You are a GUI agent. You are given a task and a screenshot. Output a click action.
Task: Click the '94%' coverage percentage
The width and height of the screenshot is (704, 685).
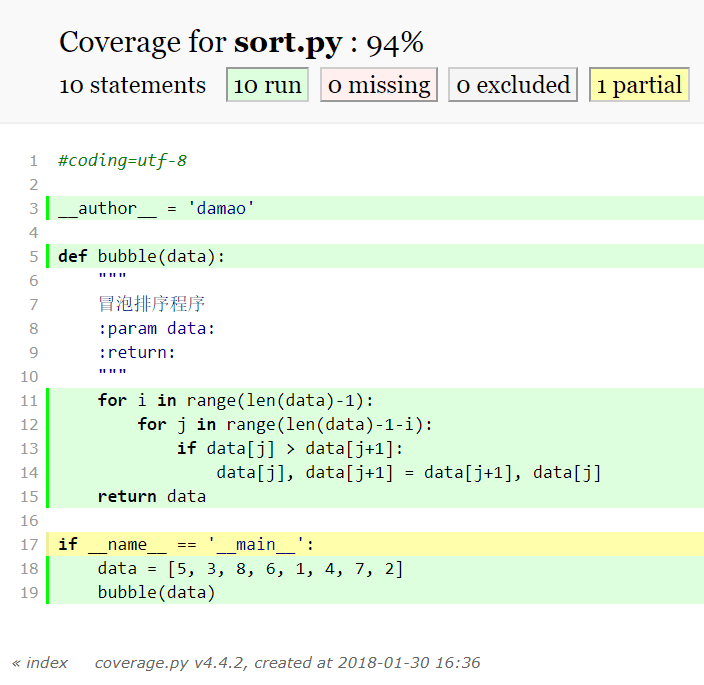[x=395, y=44]
